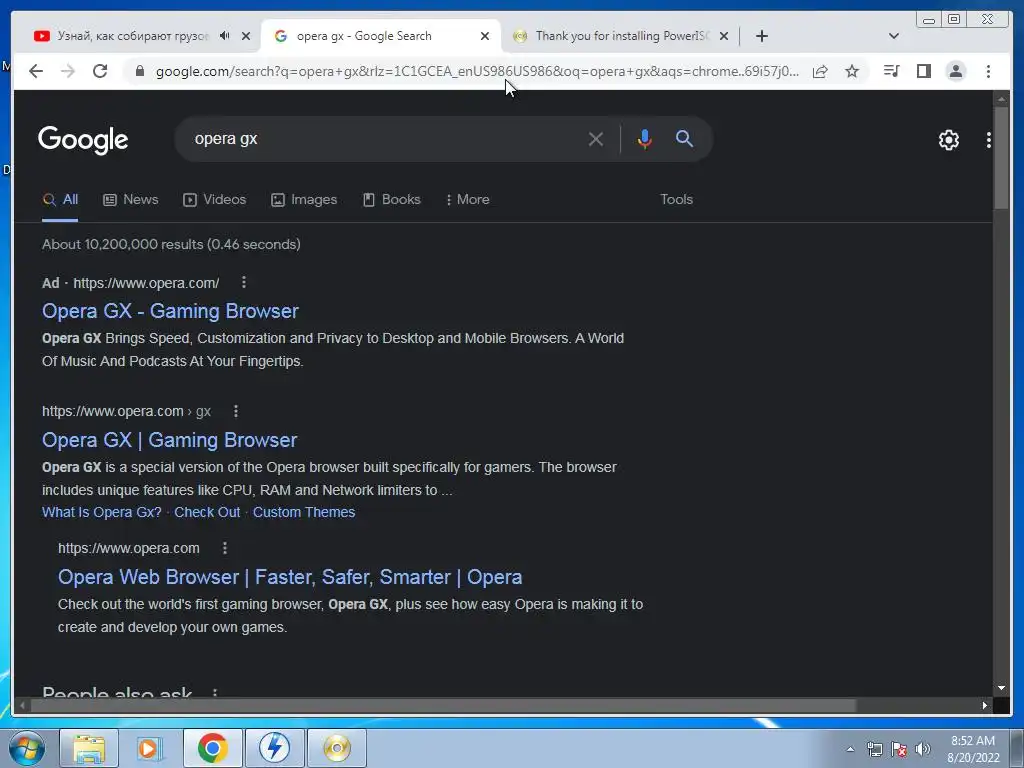Close the PowerISO thank you tab
The height and width of the screenshot is (768, 1024).
coord(724,36)
